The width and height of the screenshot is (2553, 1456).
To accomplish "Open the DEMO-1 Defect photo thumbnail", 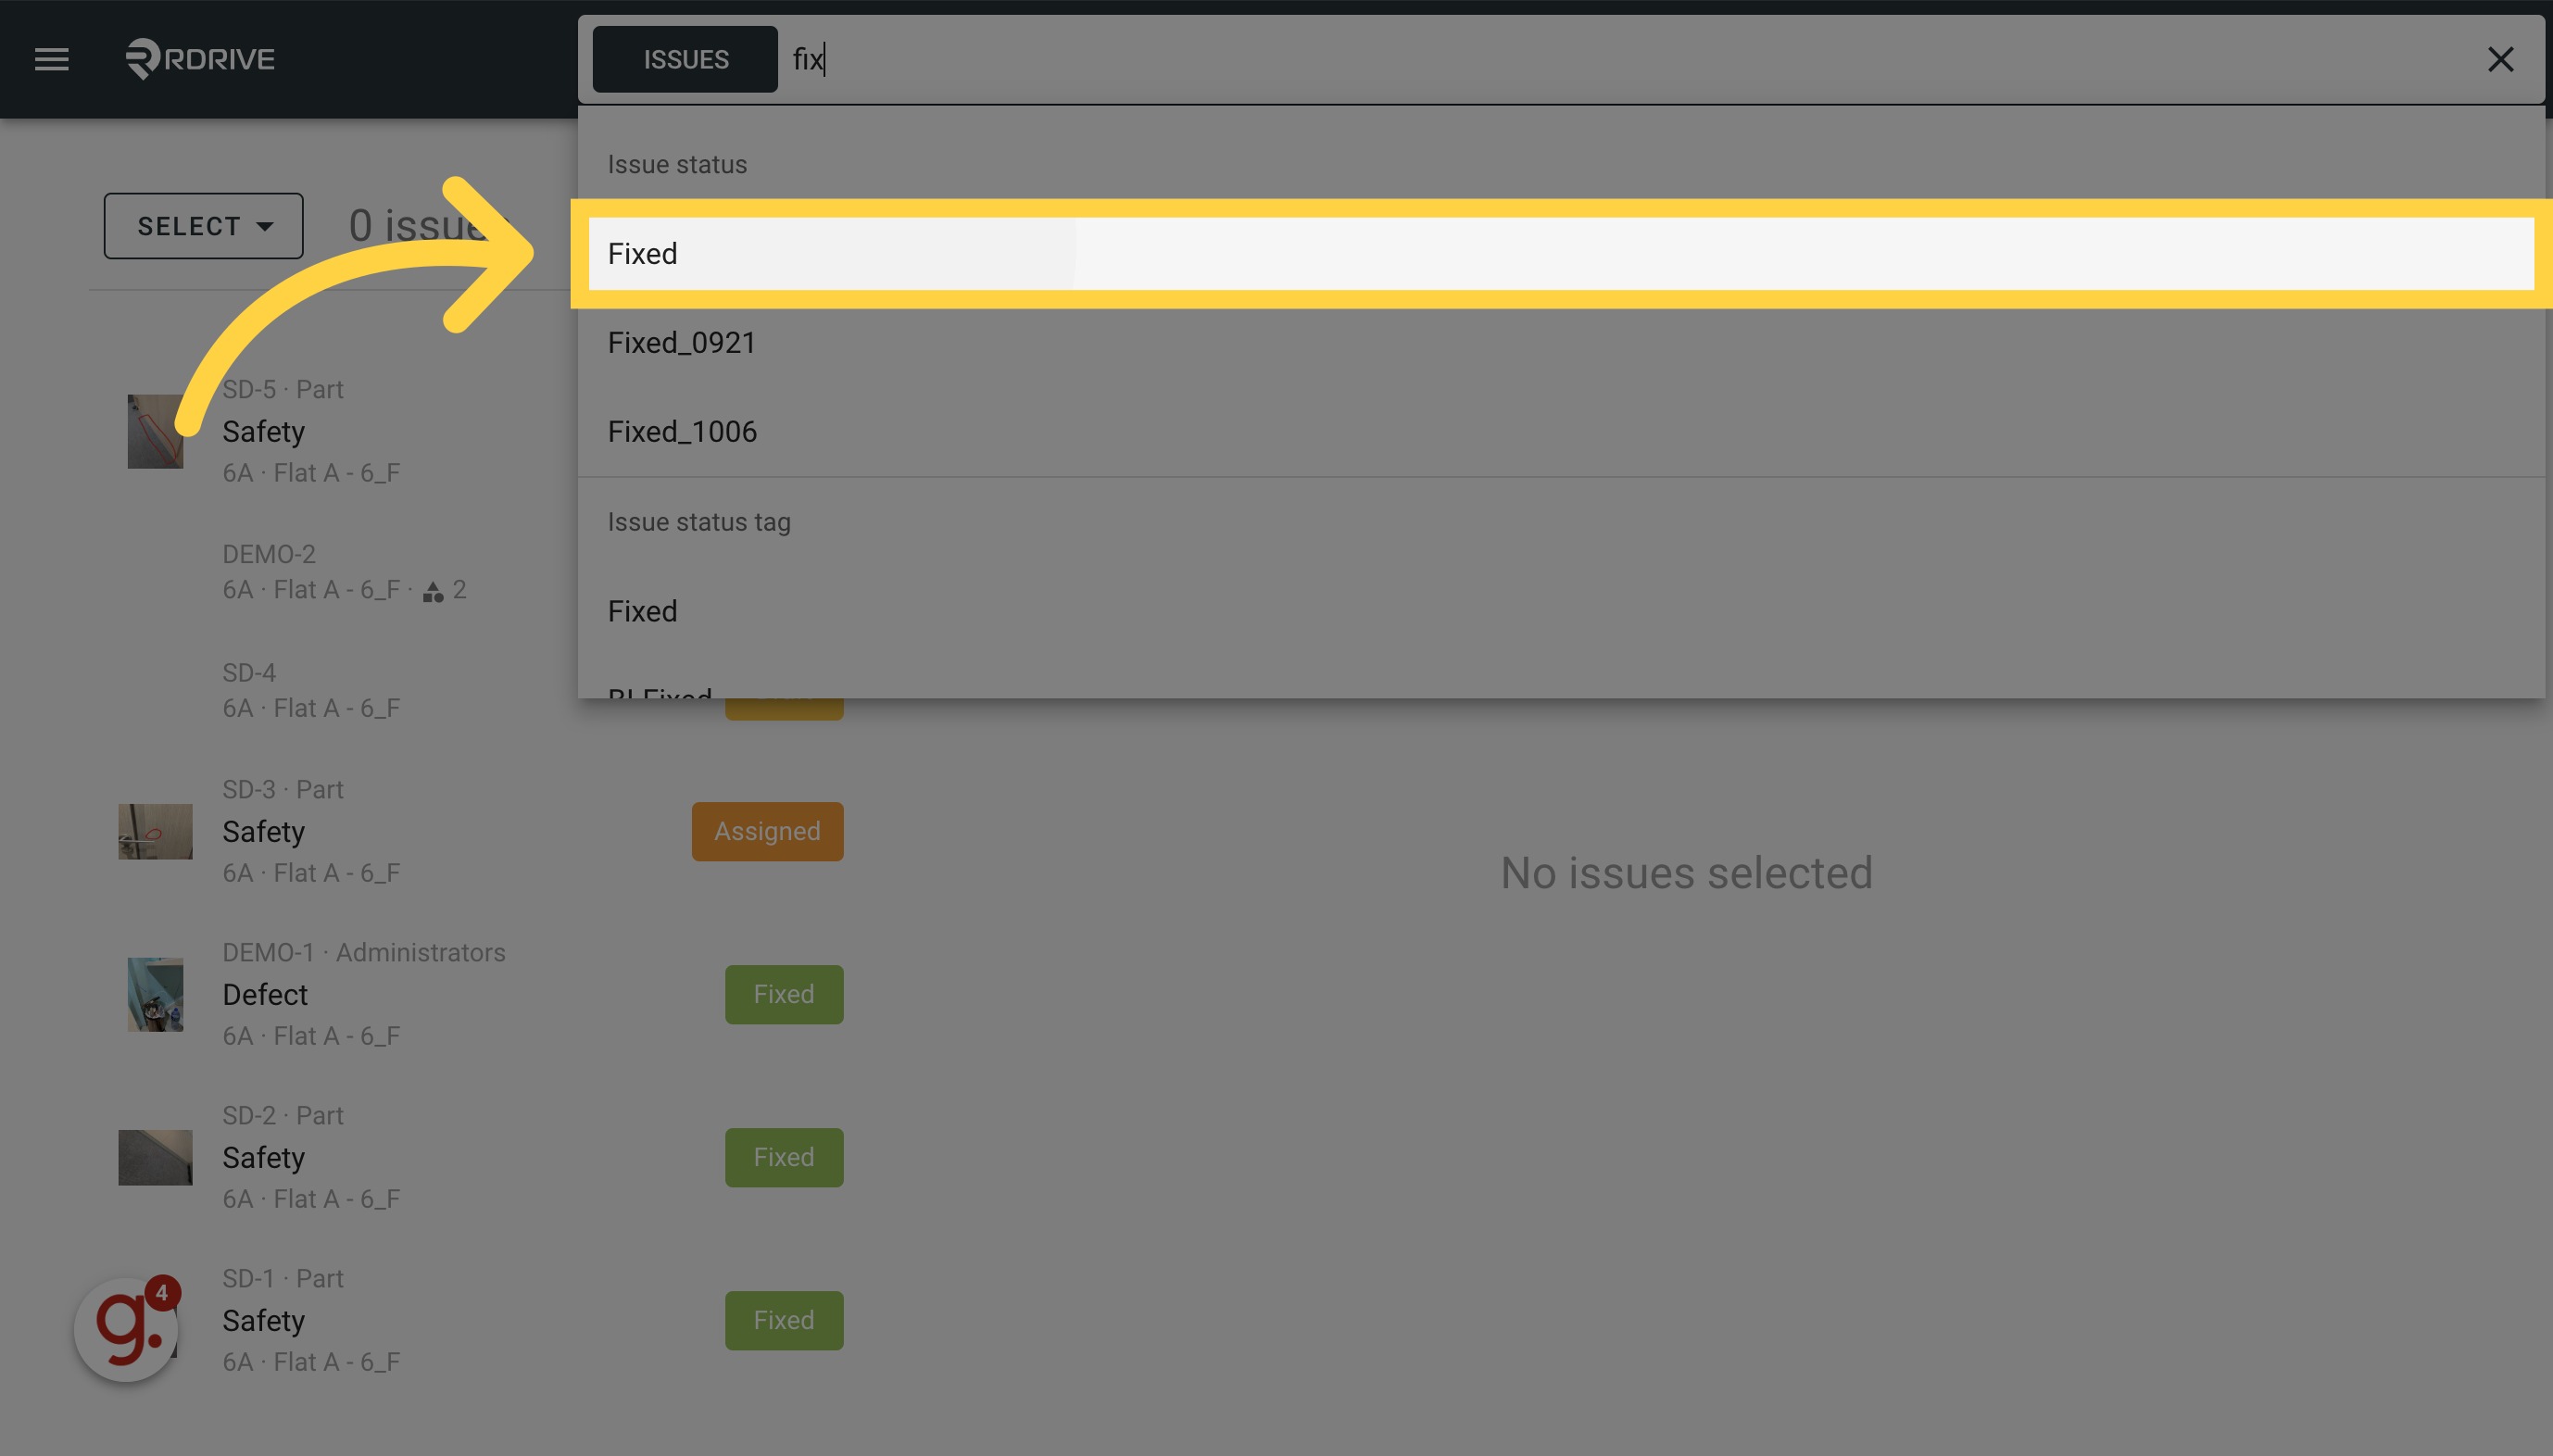I will pos(155,995).
